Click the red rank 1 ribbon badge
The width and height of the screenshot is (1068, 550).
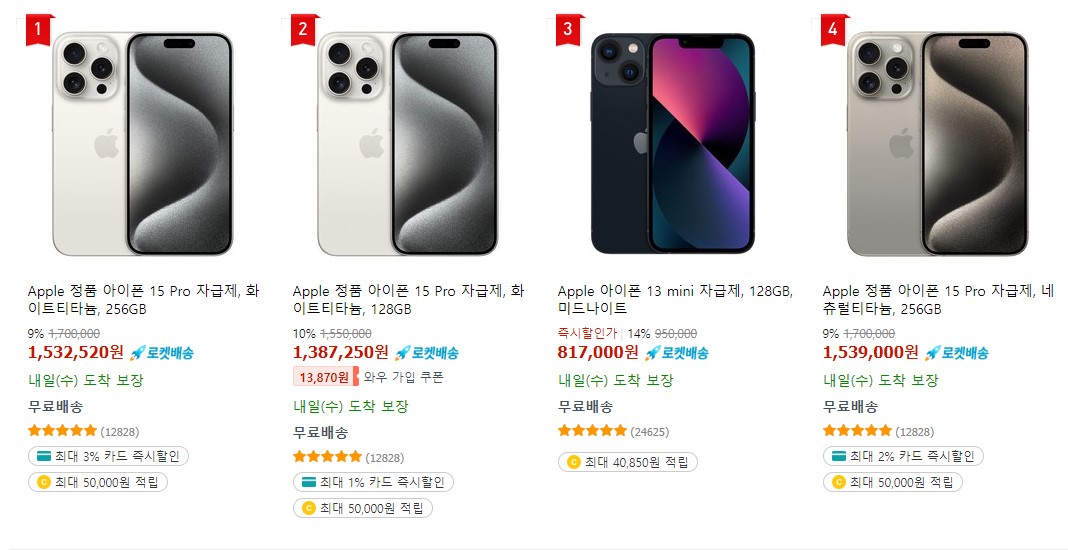coord(40,29)
